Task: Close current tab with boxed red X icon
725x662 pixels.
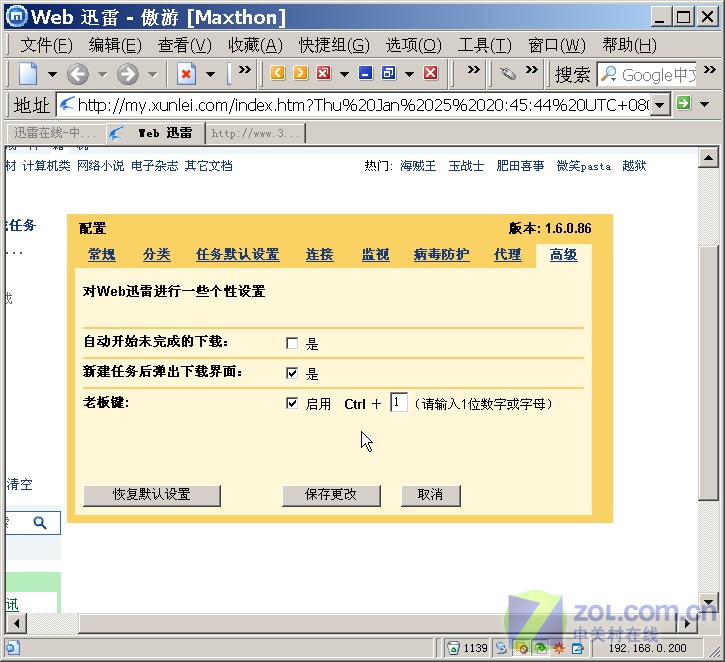Action: pyautogui.click(x=324, y=73)
